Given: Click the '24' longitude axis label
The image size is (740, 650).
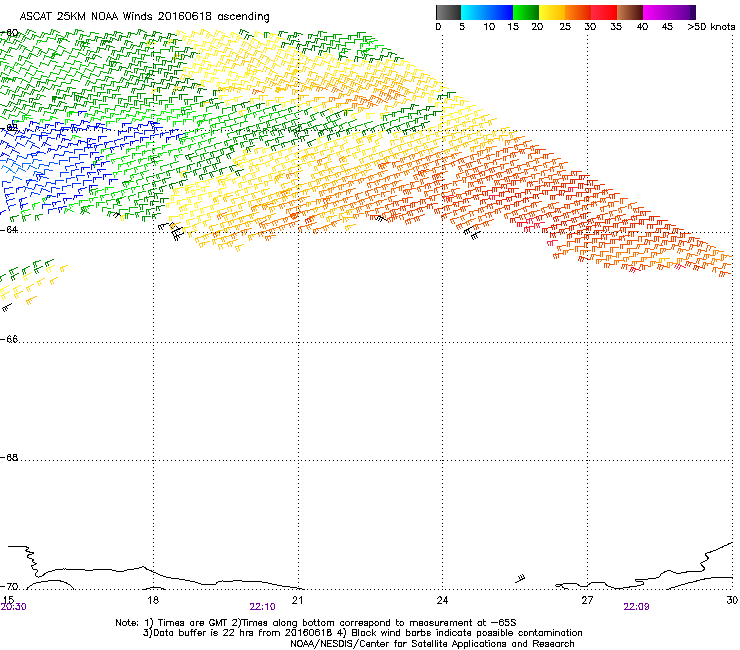Looking at the screenshot, I should click(x=442, y=600).
